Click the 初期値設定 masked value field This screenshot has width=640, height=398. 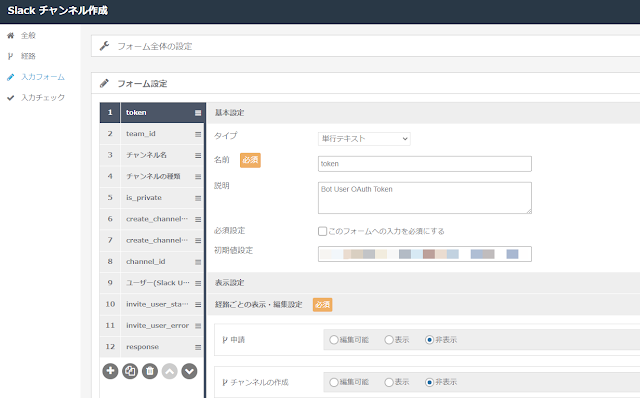(424, 254)
